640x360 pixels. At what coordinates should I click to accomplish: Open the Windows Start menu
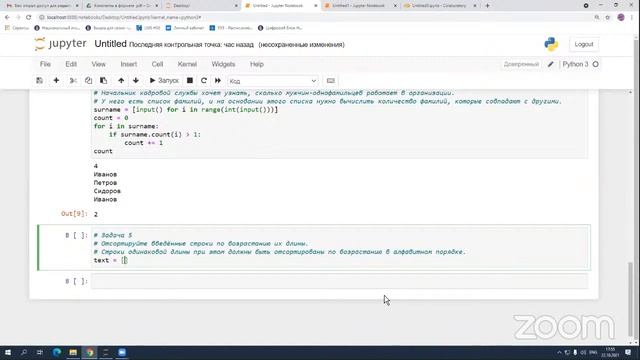tap(7, 352)
